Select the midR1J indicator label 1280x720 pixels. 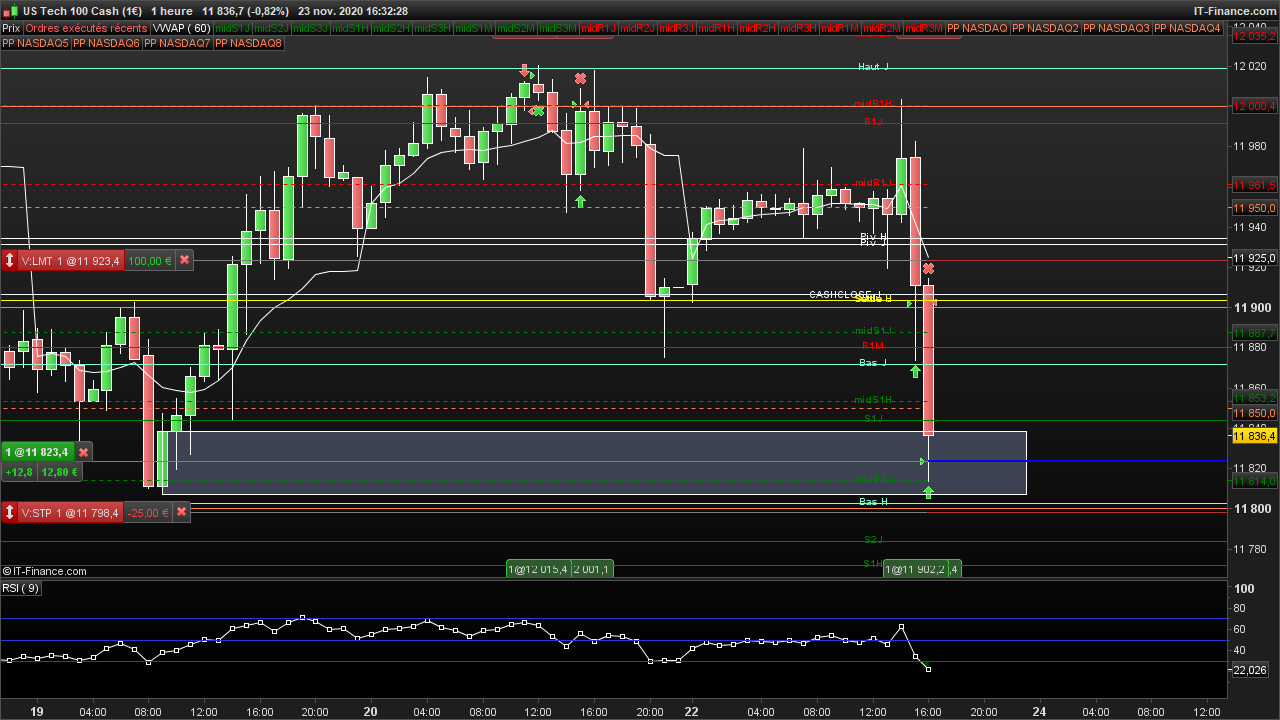coord(599,28)
